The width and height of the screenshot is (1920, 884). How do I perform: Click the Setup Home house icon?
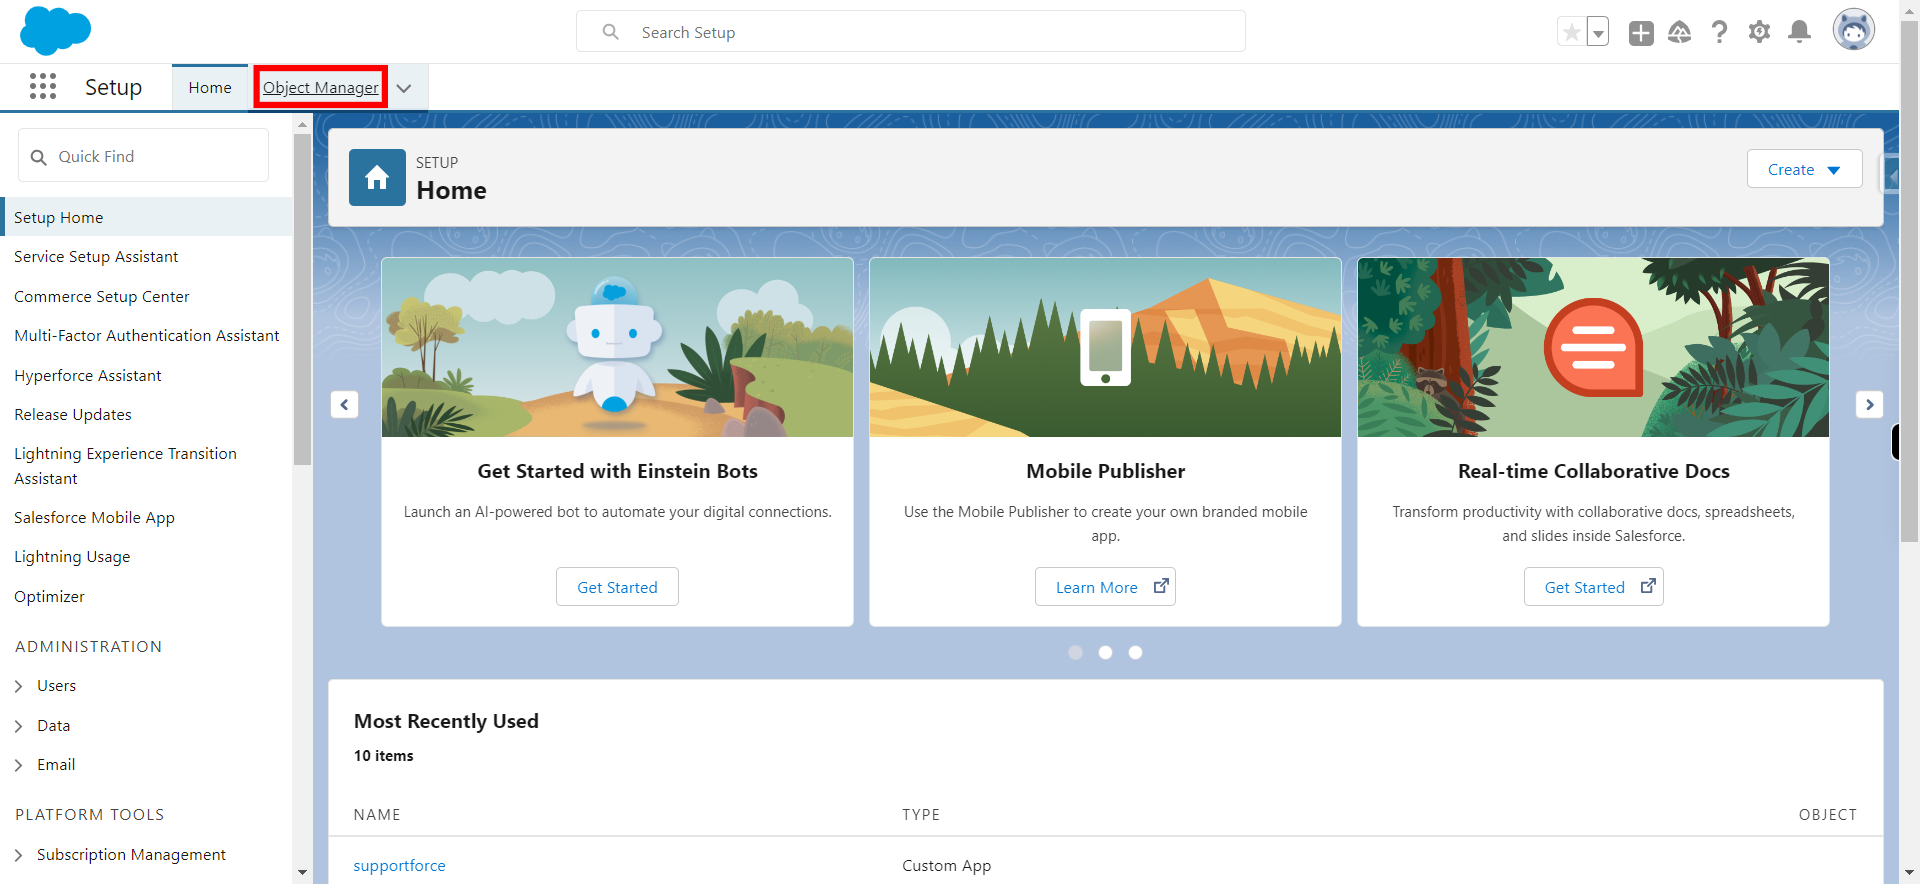[x=377, y=177]
